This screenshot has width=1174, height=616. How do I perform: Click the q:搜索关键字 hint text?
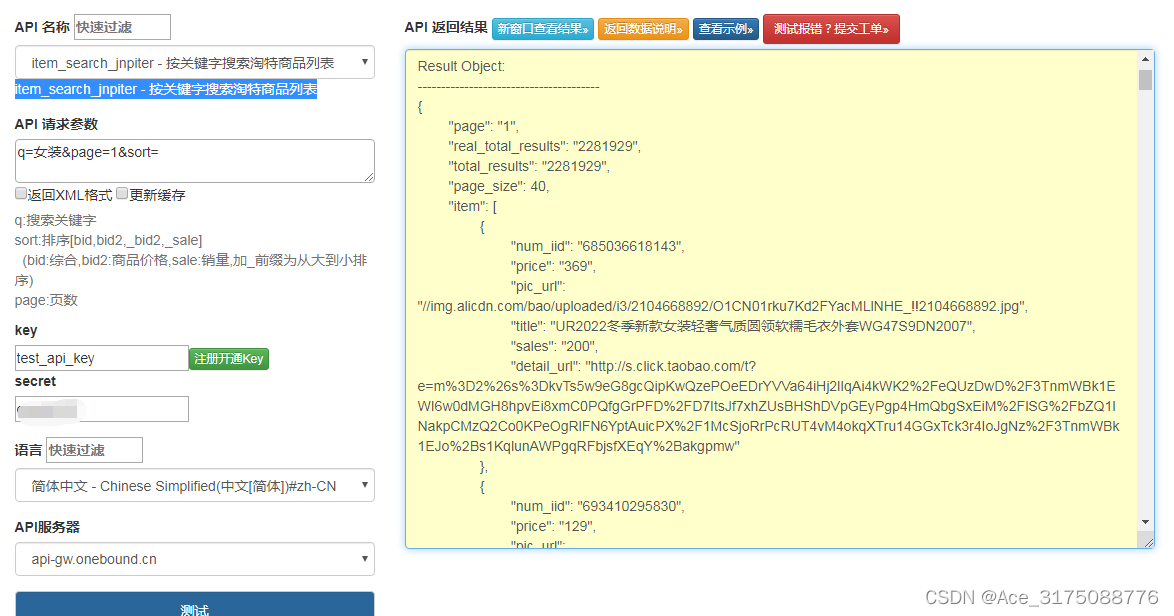coord(55,220)
